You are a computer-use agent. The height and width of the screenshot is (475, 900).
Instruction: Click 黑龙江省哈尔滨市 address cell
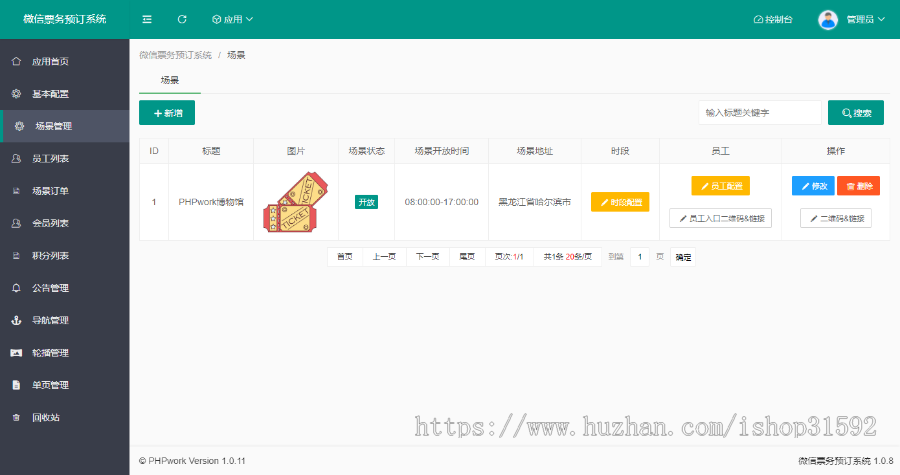pos(534,202)
